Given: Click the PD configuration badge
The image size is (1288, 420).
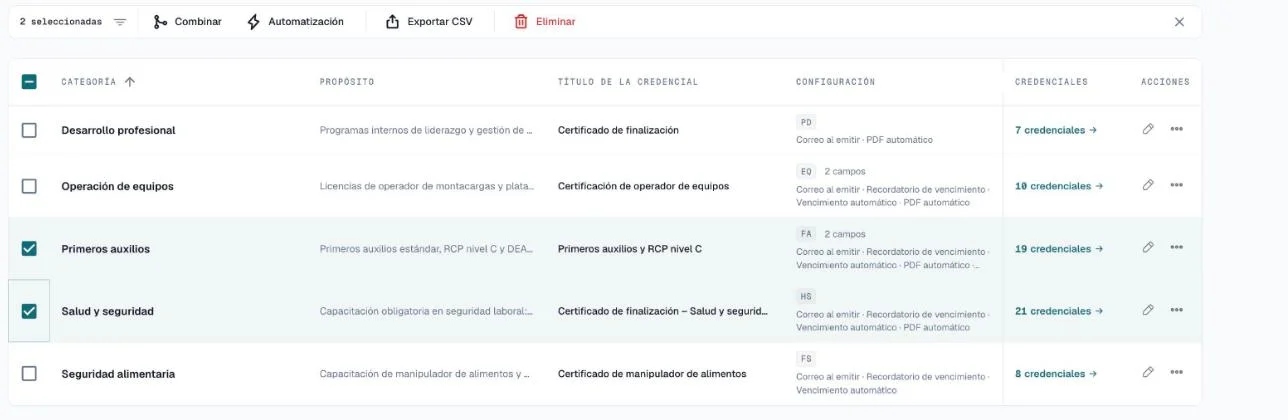Looking at the screenshot, I should pos(806,122).
